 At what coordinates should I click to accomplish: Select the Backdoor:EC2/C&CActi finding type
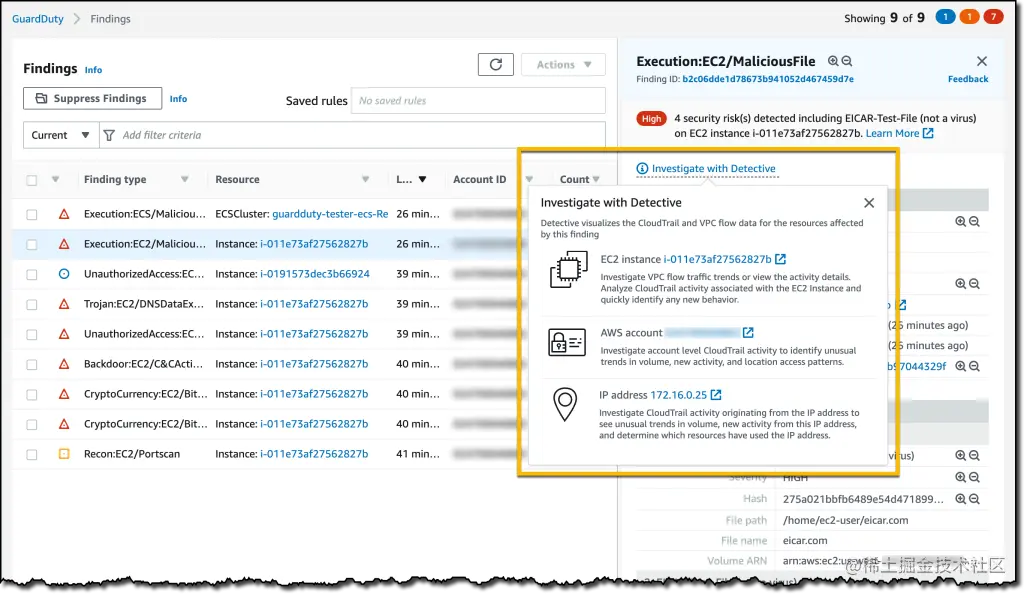pyautogui.click(x=143, y=364)
